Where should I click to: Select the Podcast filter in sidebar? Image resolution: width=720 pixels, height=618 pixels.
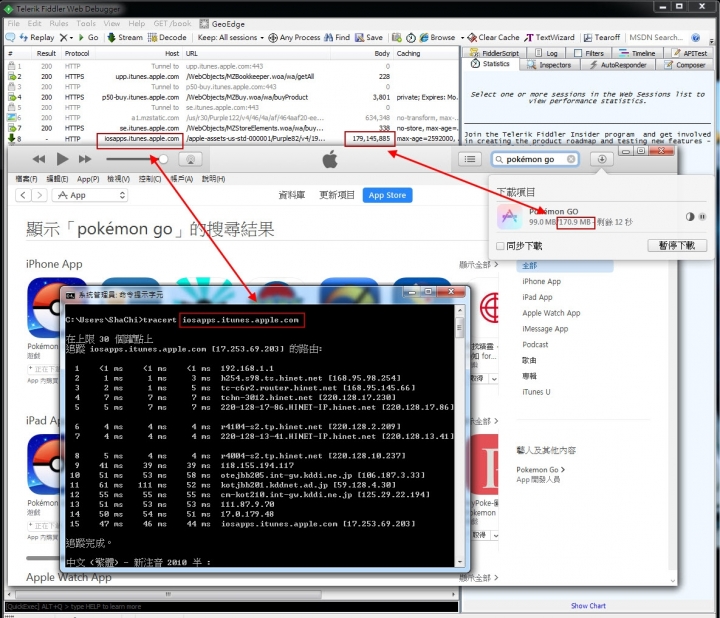535,344
